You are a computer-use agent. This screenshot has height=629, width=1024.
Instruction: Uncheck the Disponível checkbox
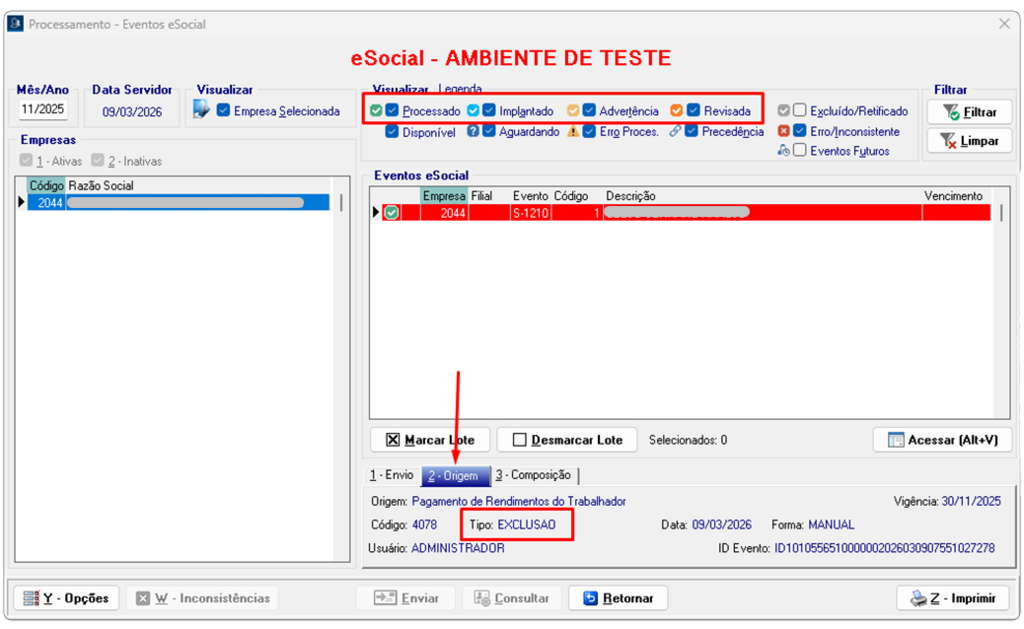(392, 132)
